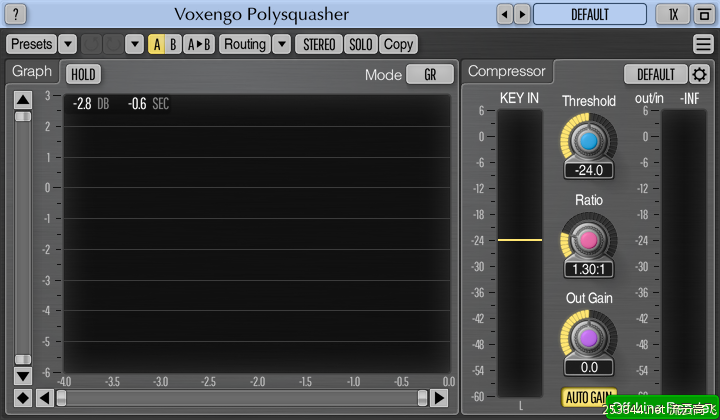
Task: Expand the Routing presets dropdown
Action: pos(282,44)
